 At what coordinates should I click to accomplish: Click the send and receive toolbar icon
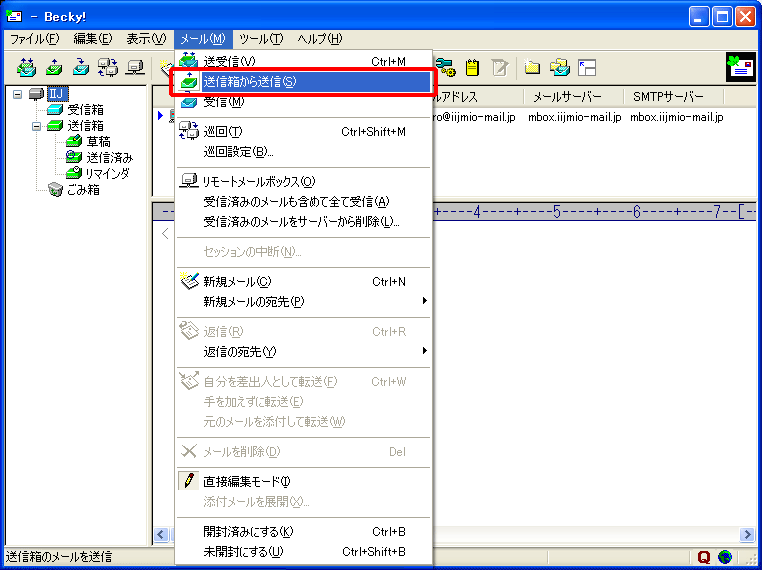[26, 68]
